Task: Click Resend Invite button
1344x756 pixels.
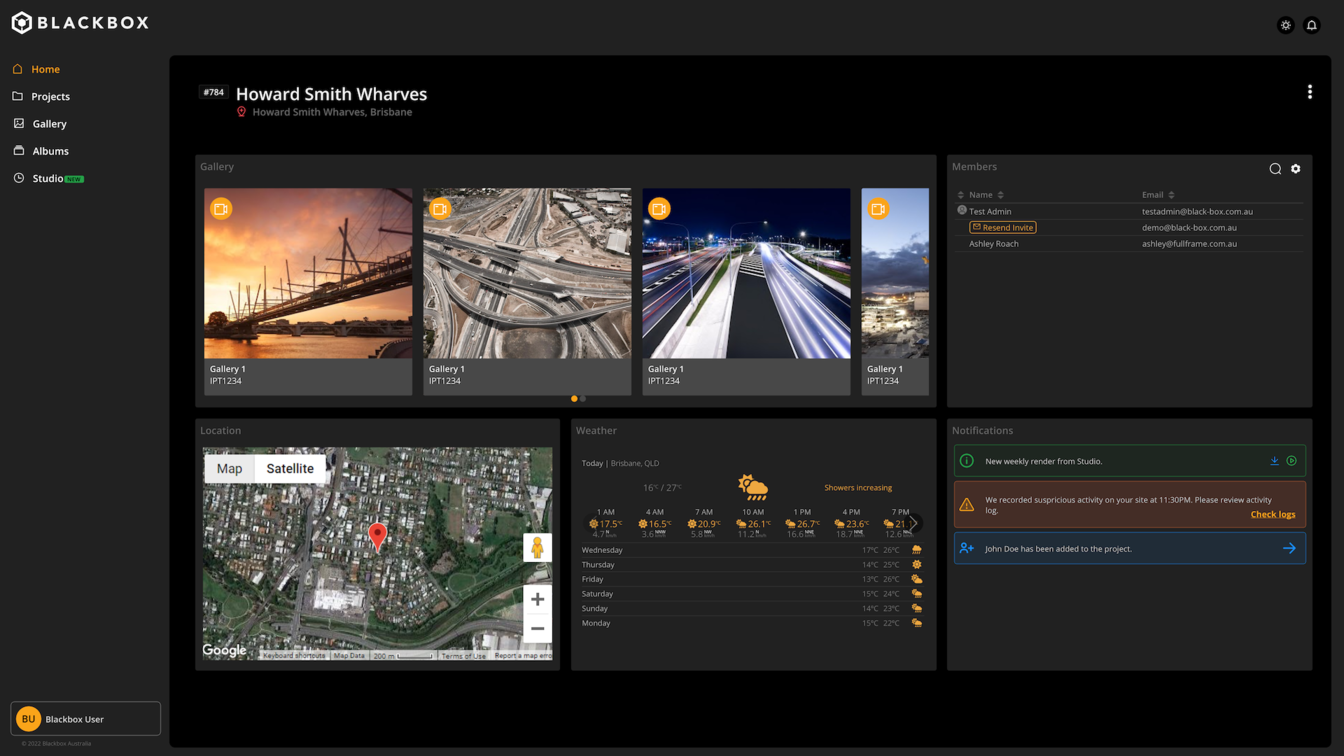Action: tap(1003, 227)
